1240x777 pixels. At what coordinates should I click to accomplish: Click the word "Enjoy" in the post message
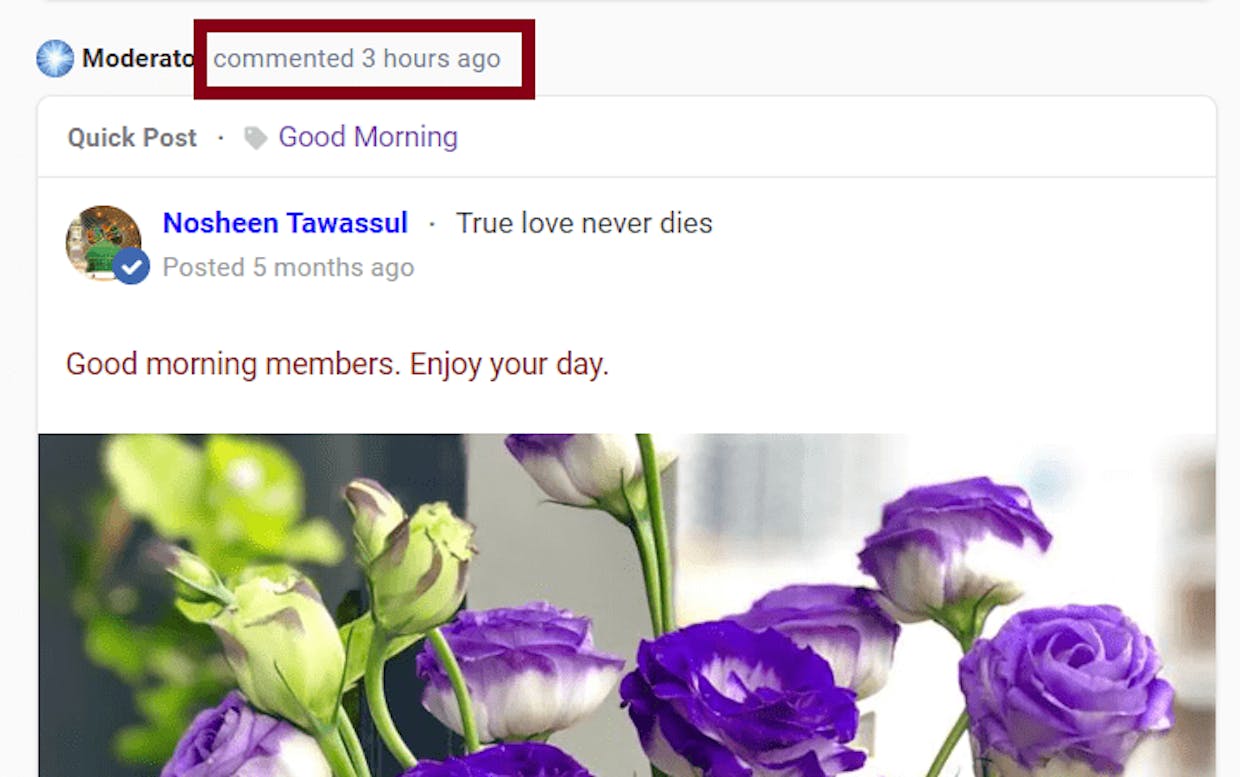(x=447, y=364)
